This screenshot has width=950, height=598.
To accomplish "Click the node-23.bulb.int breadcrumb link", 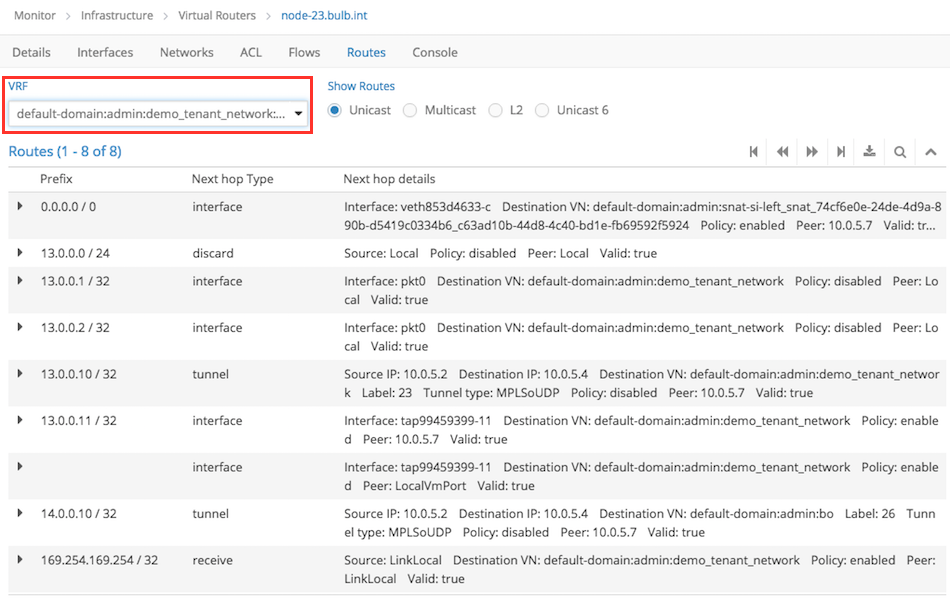I will pos(324,15).
